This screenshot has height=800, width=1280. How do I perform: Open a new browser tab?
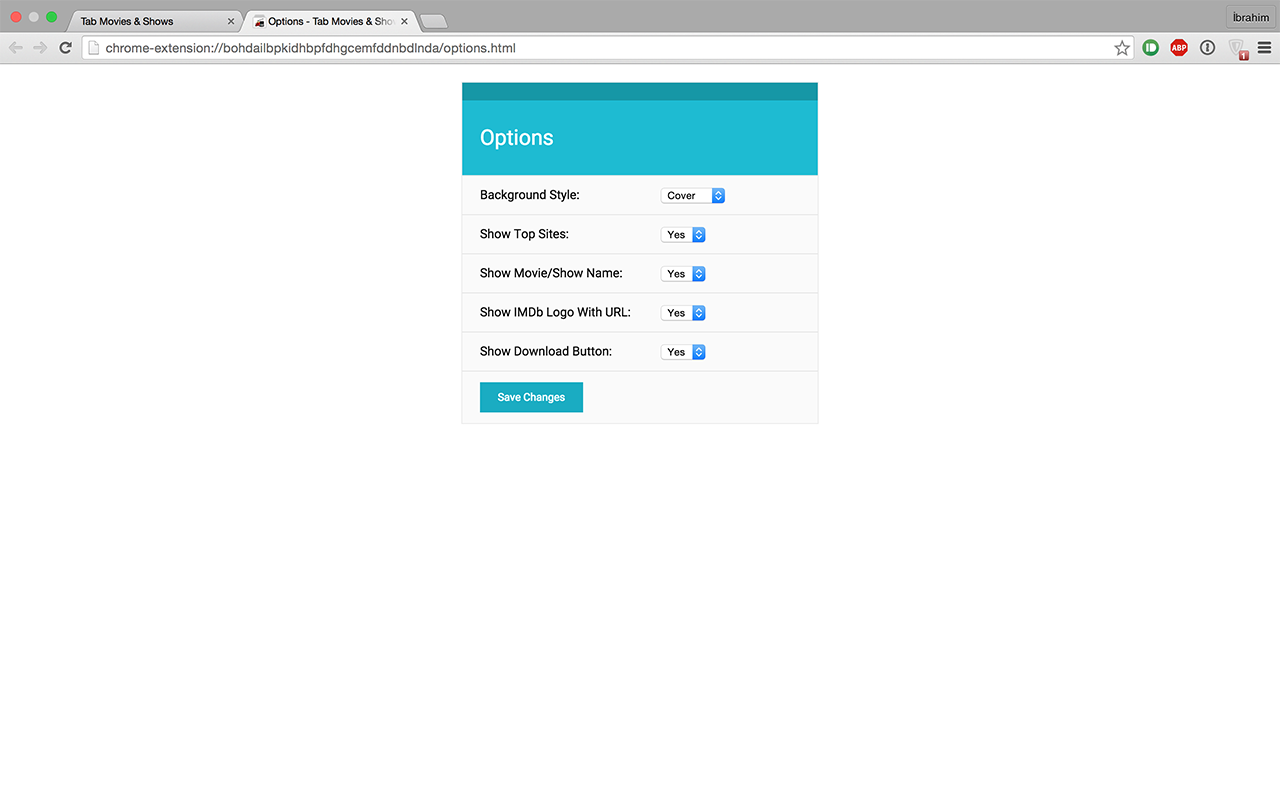click(434, 22)
